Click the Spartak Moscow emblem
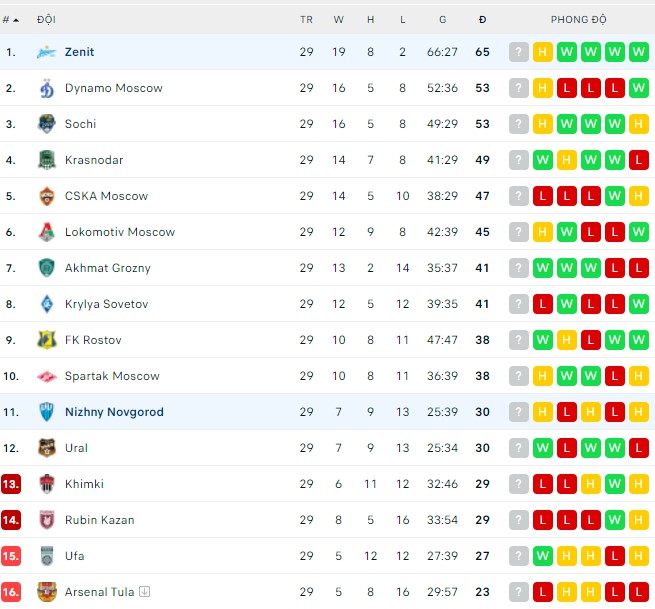Viewport: 655px width, 609px height. pos(46,376)
